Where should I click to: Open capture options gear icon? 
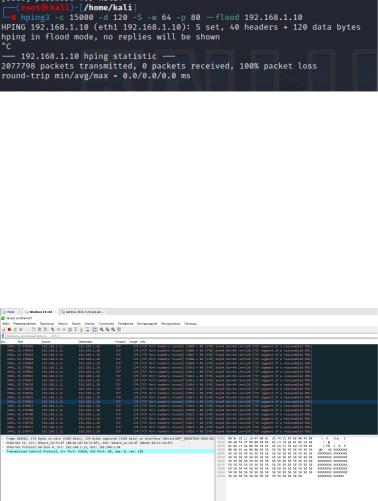point(21,329)
